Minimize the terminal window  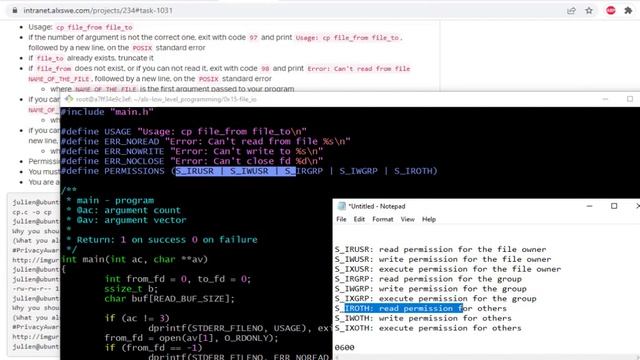(x=605, y=99)
